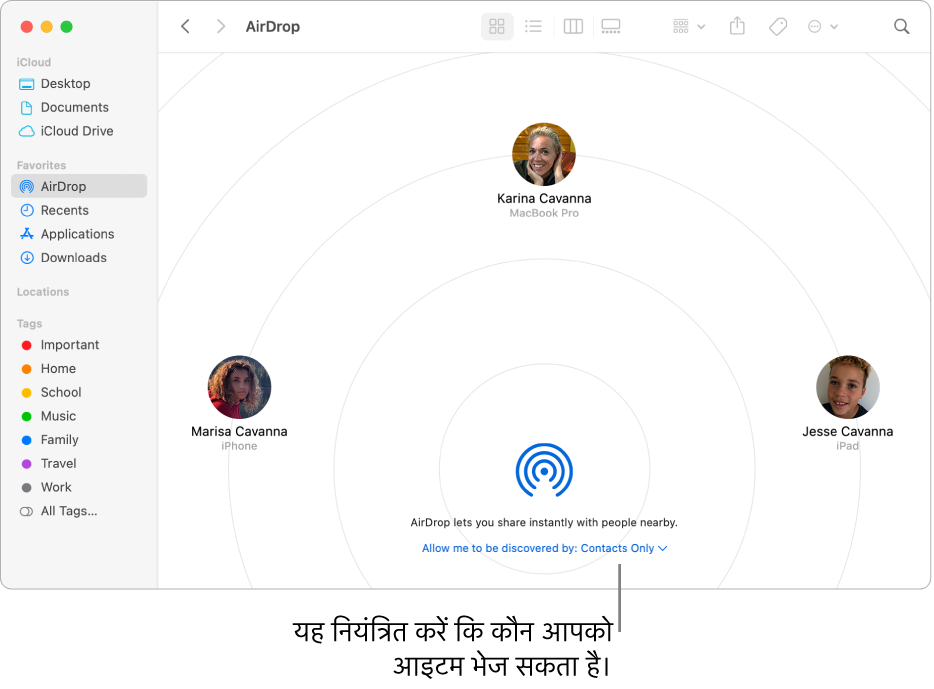Click the green zoom window button

[67, 27]
